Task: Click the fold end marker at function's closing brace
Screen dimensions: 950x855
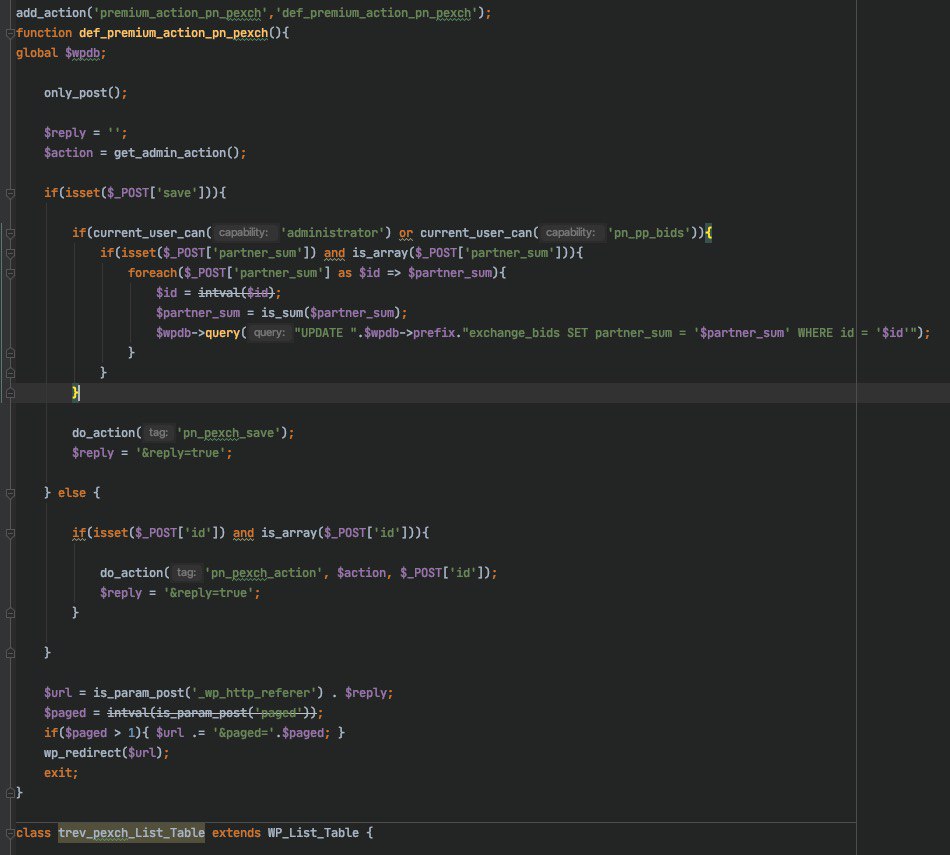Action: (10, 793)
